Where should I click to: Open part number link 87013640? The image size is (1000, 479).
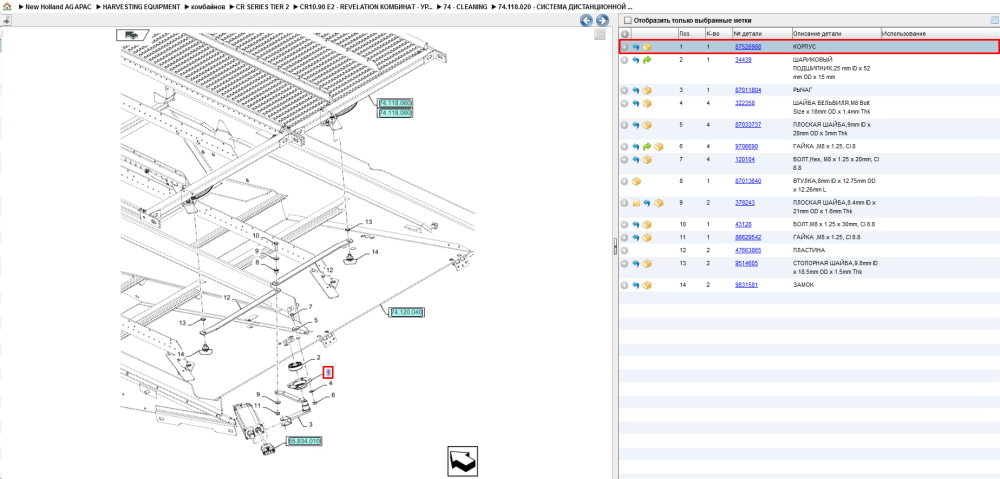(x=747, y=181)
